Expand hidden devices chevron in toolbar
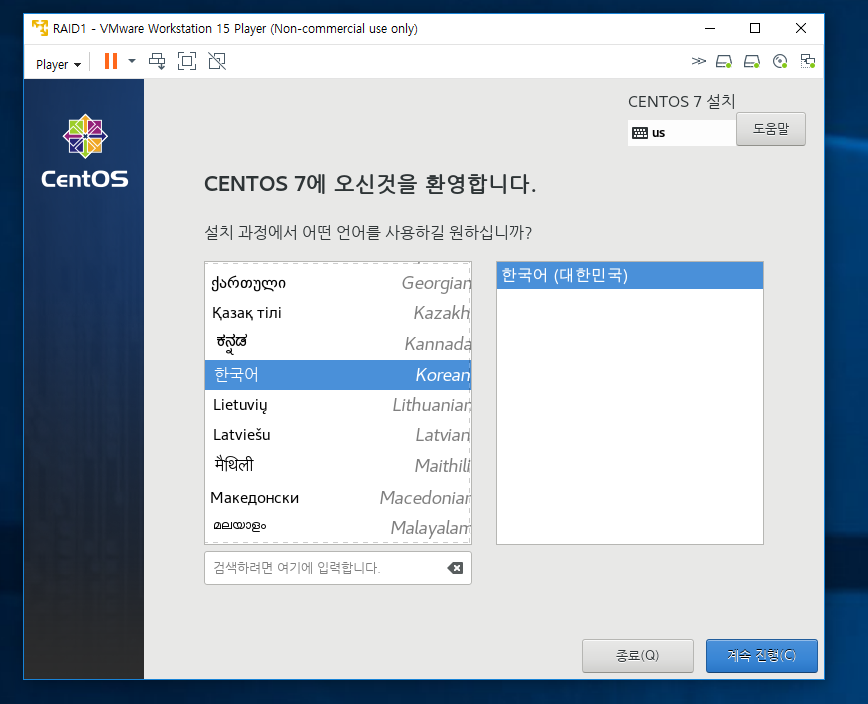Image resolution: width=868 pixels, height=704 pixels. 699,61
